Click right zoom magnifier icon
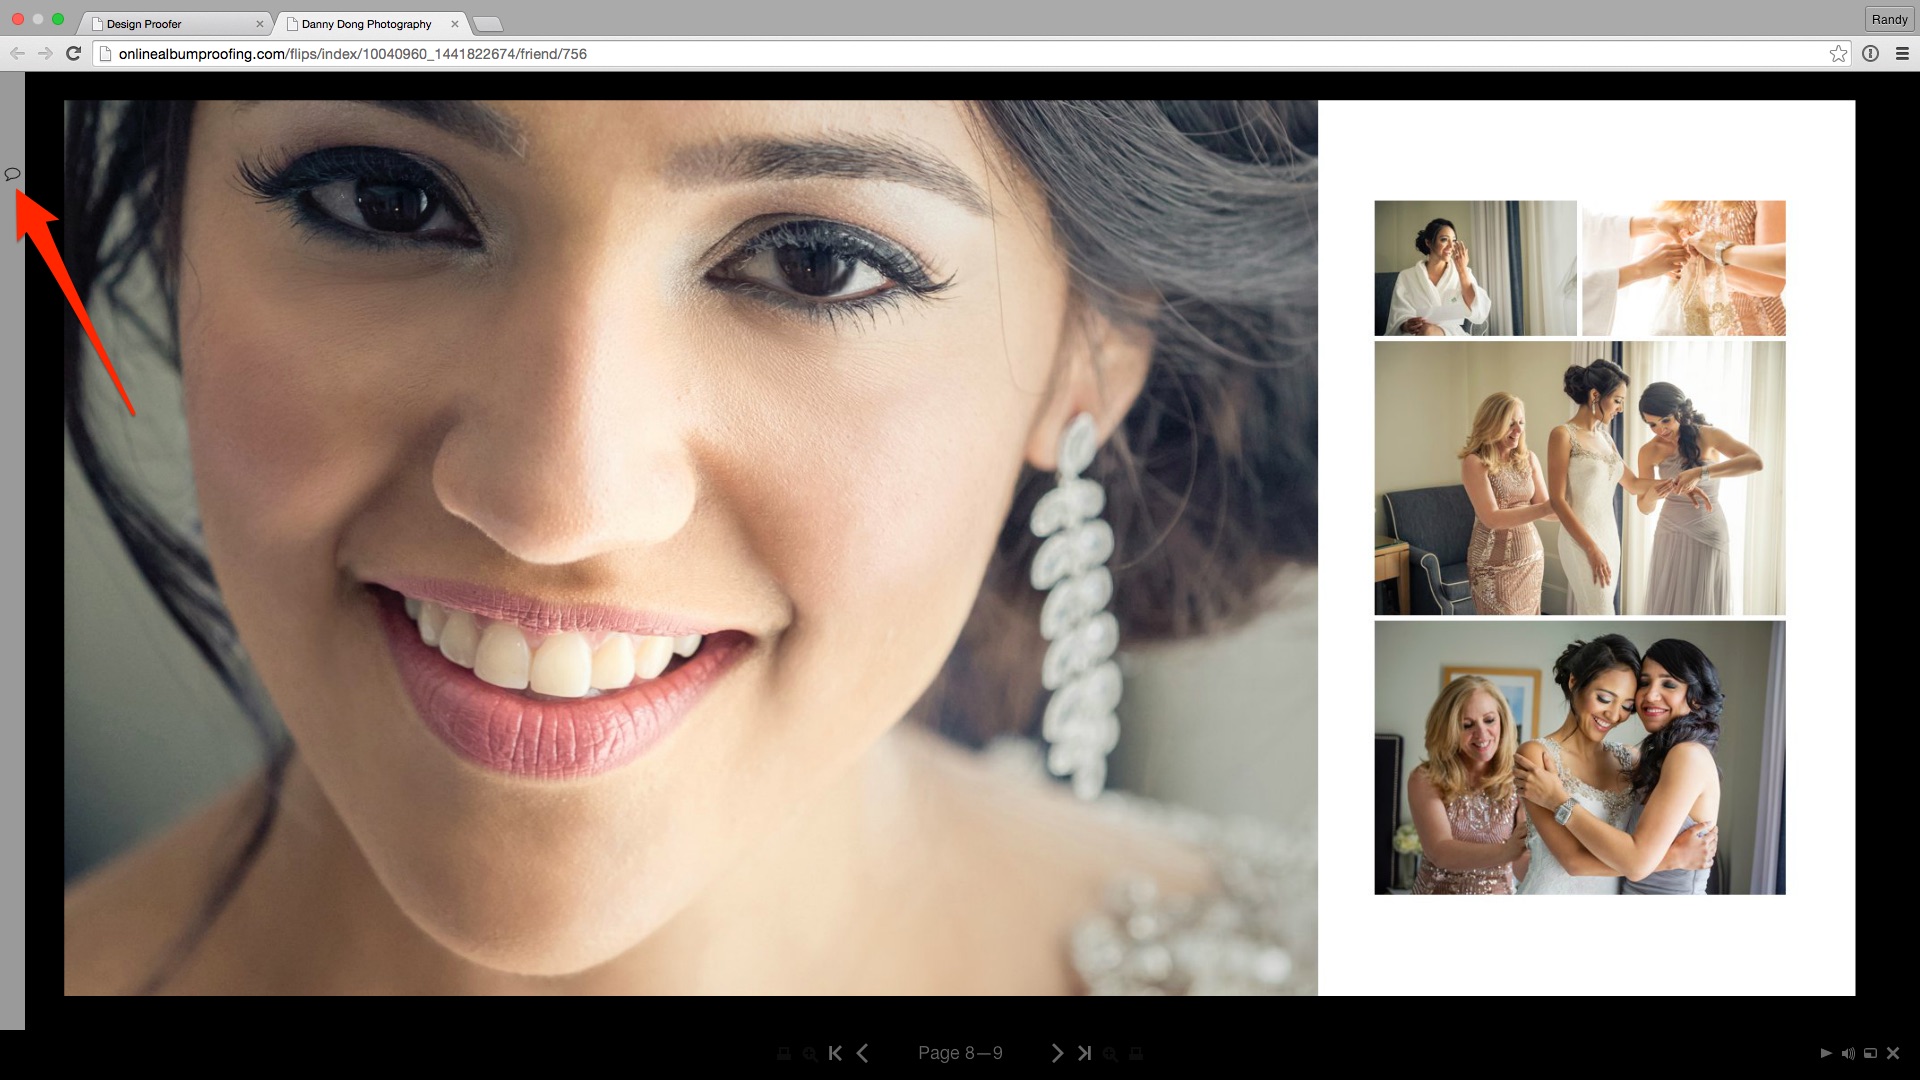 click(1110, 1054)
